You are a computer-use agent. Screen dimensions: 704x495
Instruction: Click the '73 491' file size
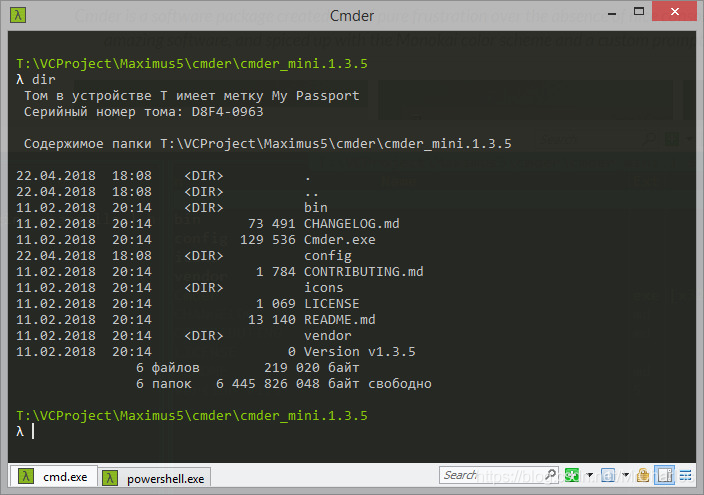(x=272, y=224)
